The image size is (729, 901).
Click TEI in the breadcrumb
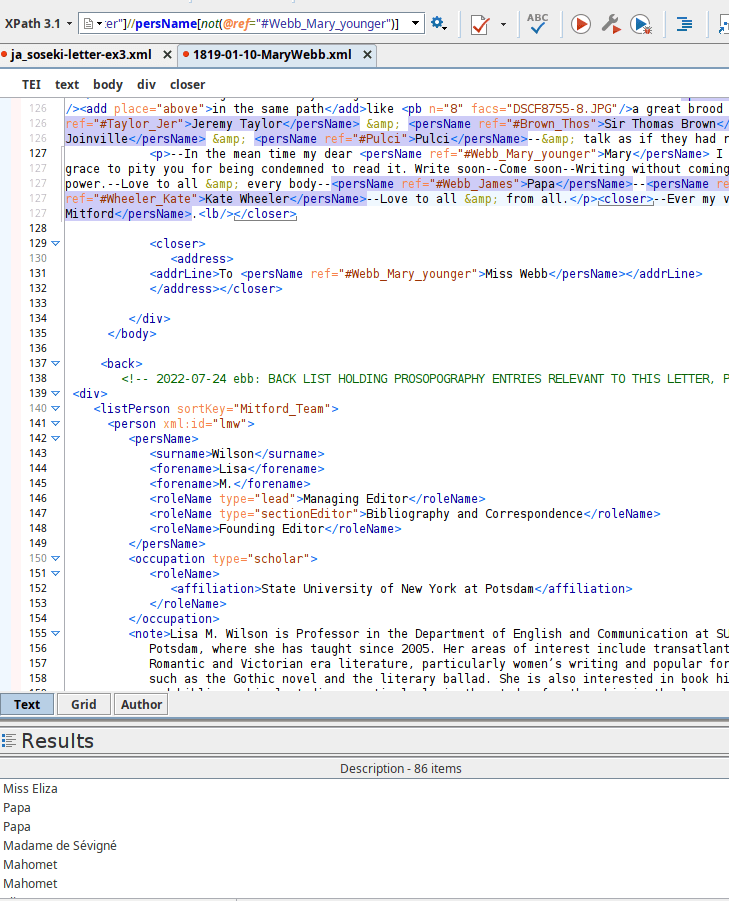click(x=31, y=84)
